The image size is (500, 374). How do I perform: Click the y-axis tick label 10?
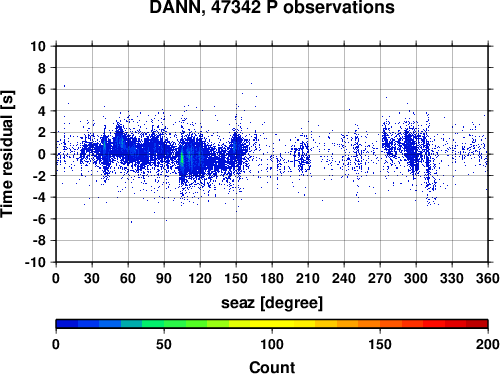(x=38, y=46)
